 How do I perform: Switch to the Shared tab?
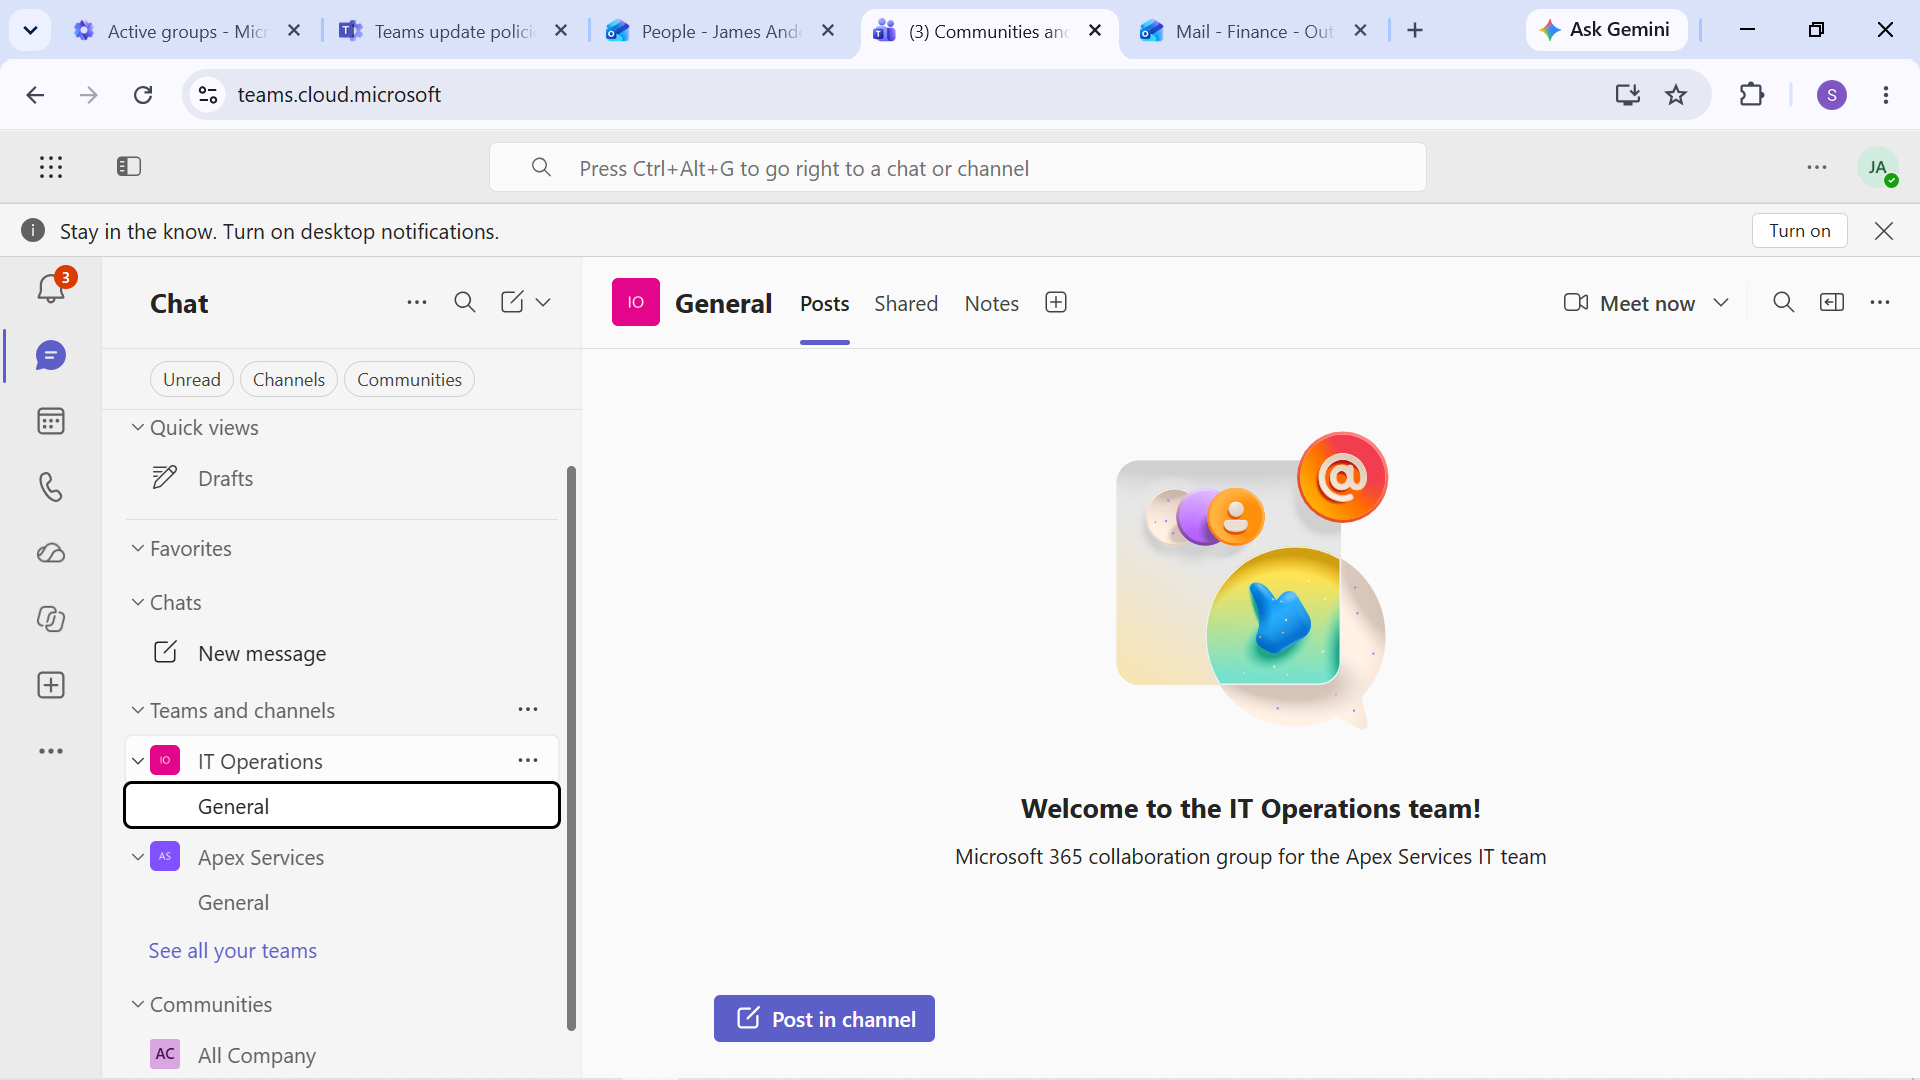pos(906,303)
